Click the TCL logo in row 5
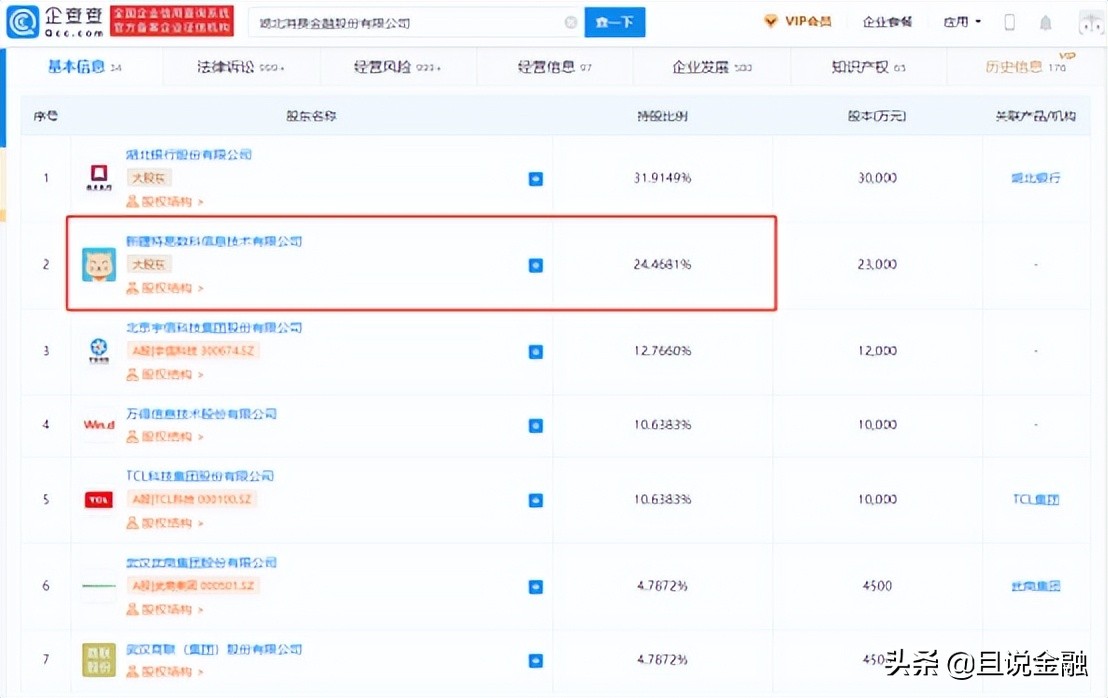This screenshot has height=698, width=1108. [x=98, y=499]
